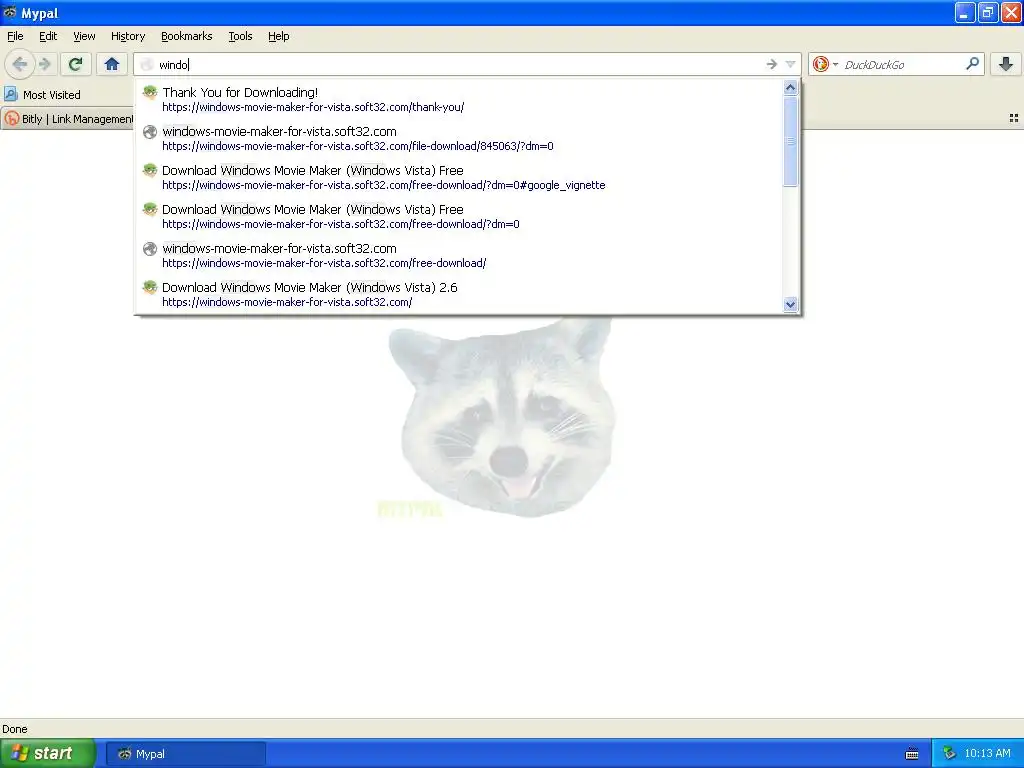Click the favicon of 'Thank You for Downloading!'
Viewport: 1024px width, 768px height.
pos(150,92)
